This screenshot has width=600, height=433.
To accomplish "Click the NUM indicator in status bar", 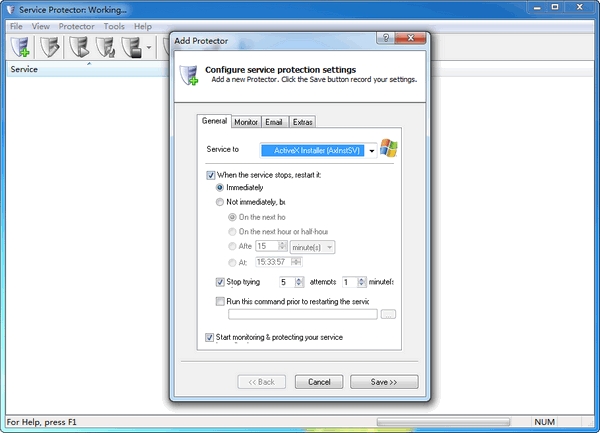I will (x=545, y=422).
